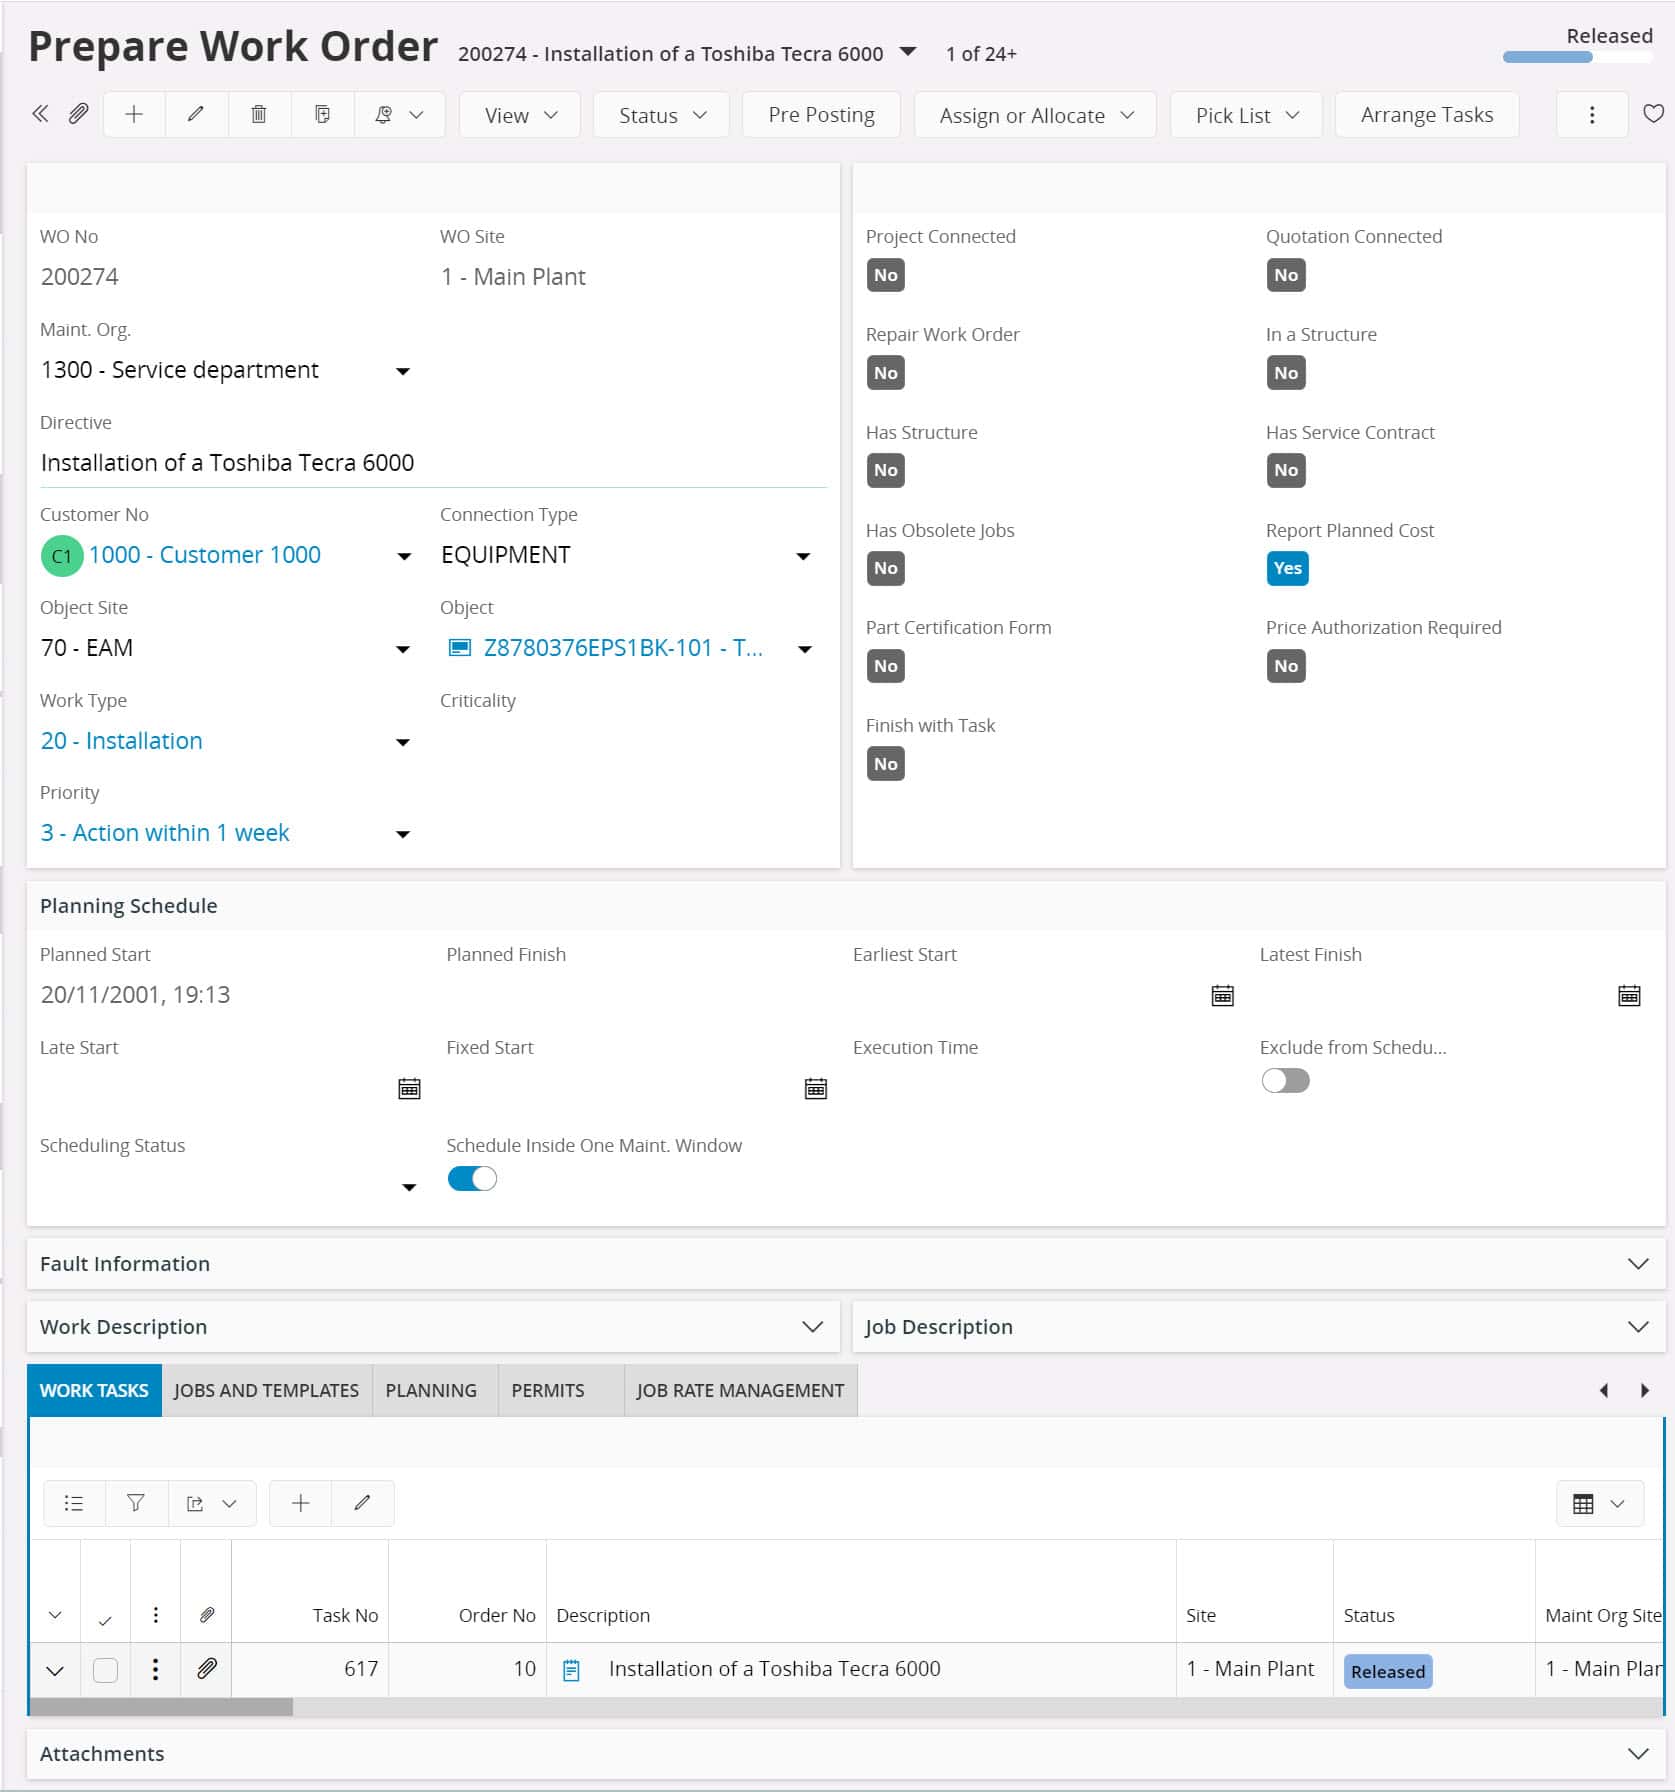Click the filter icon in Work Tasks toolbar
The image size is (1675, 1792).
tap(136, 1503)
